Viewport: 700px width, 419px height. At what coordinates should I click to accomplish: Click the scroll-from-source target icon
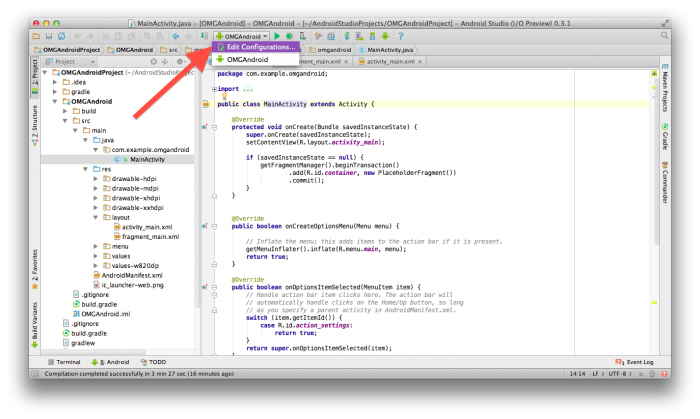(154, 62)
